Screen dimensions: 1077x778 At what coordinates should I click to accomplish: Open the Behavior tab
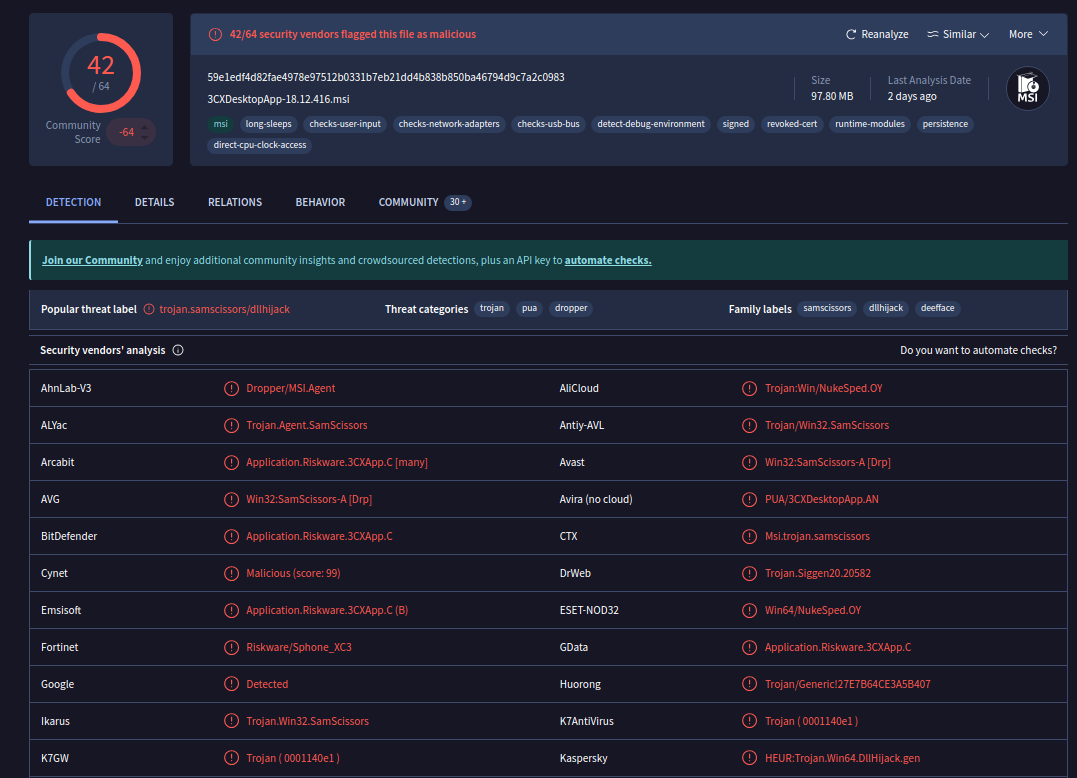click(x=320, y=202)
